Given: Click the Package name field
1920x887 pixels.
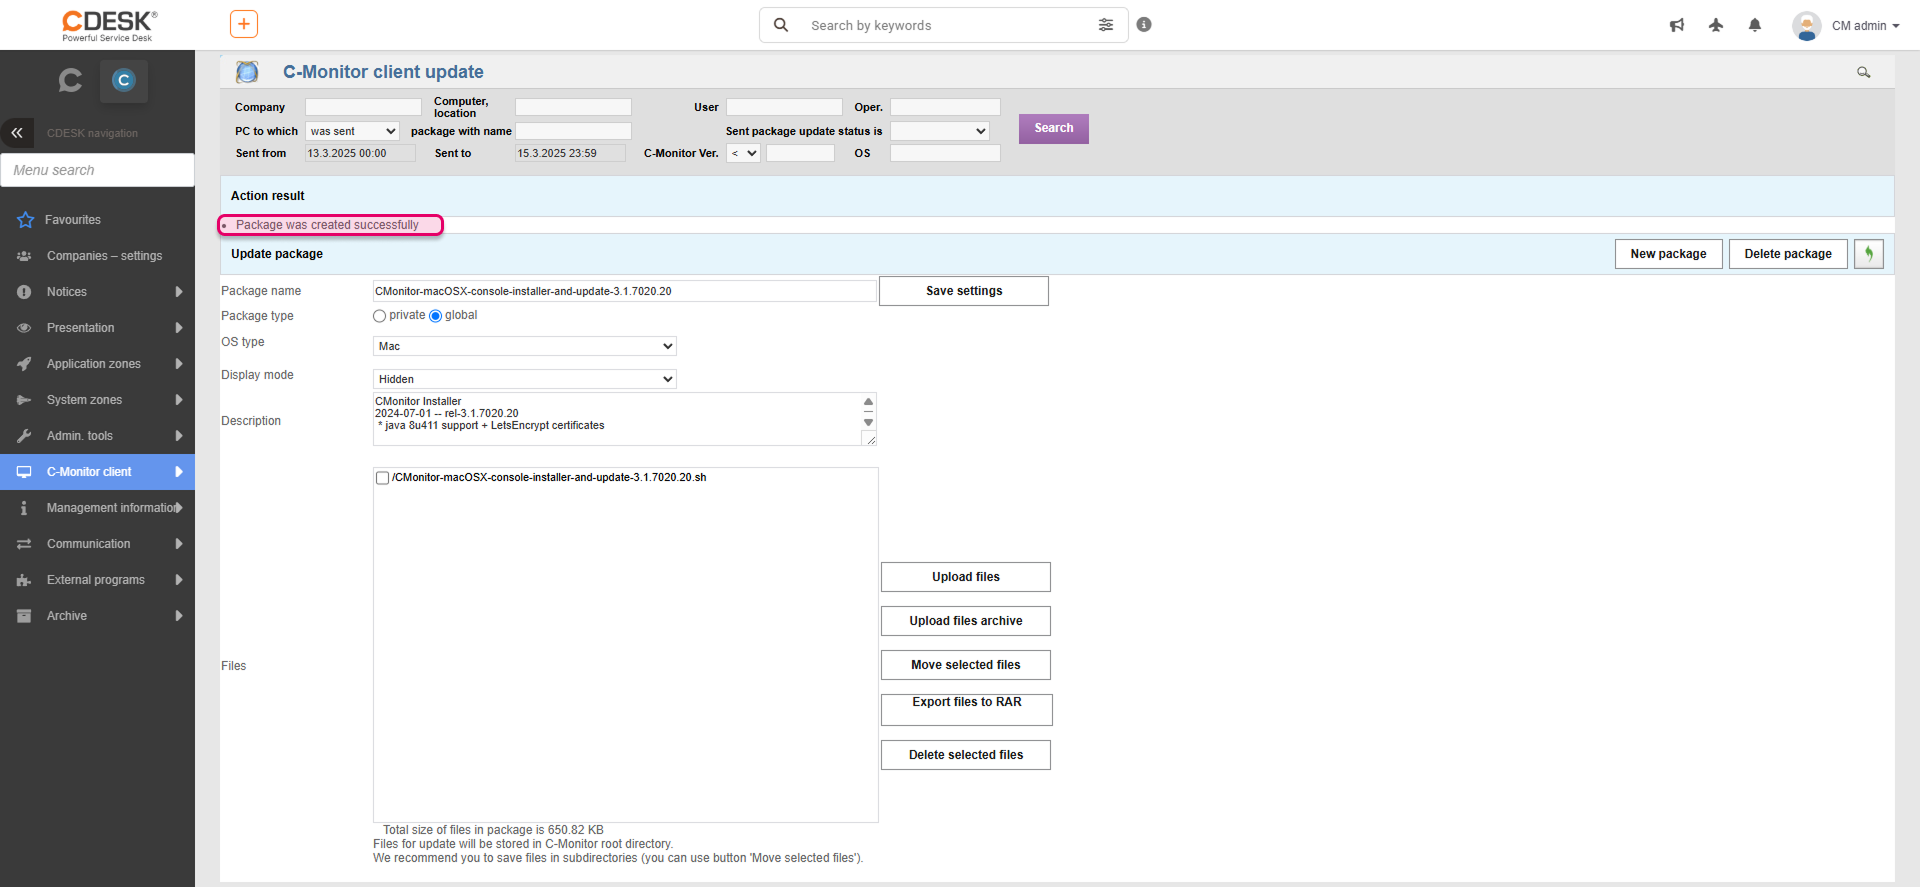Looking at the screenshot, I should (x=625, y=291).
